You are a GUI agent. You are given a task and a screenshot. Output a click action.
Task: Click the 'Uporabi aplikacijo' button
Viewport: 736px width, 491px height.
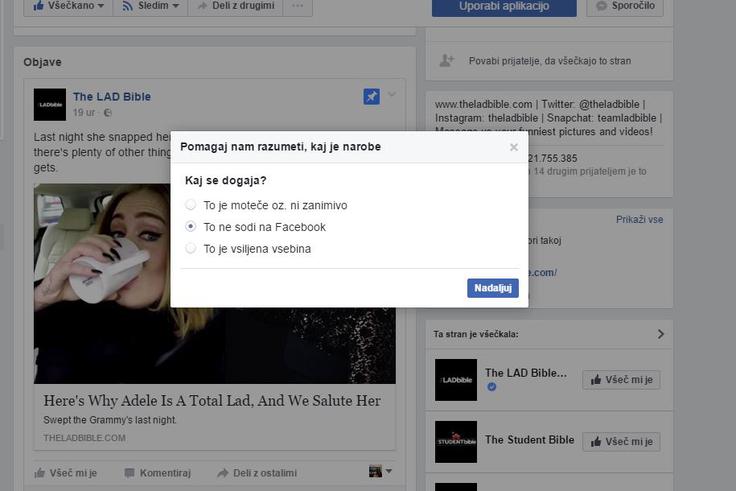point(504,6)
